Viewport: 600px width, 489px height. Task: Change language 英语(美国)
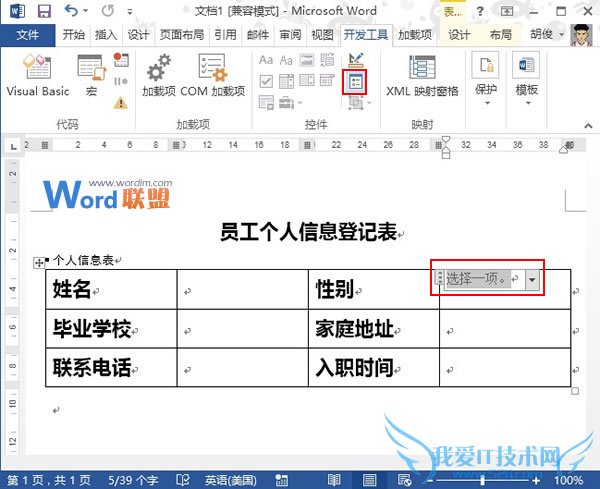click(x=230, y=480)
